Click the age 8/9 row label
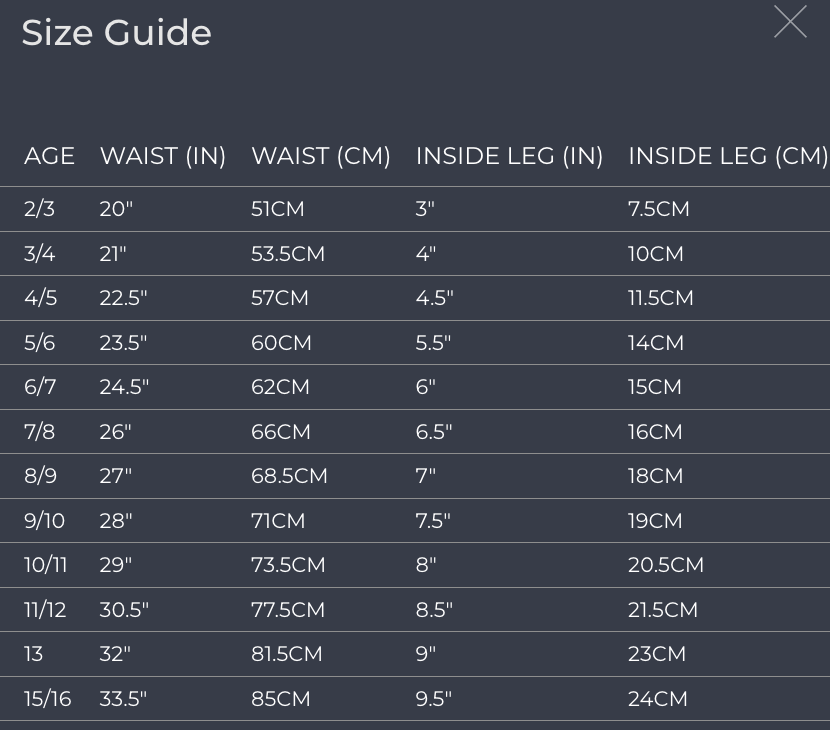The height and width of the screenshot is (730, 830). click(x=40, y=475)
